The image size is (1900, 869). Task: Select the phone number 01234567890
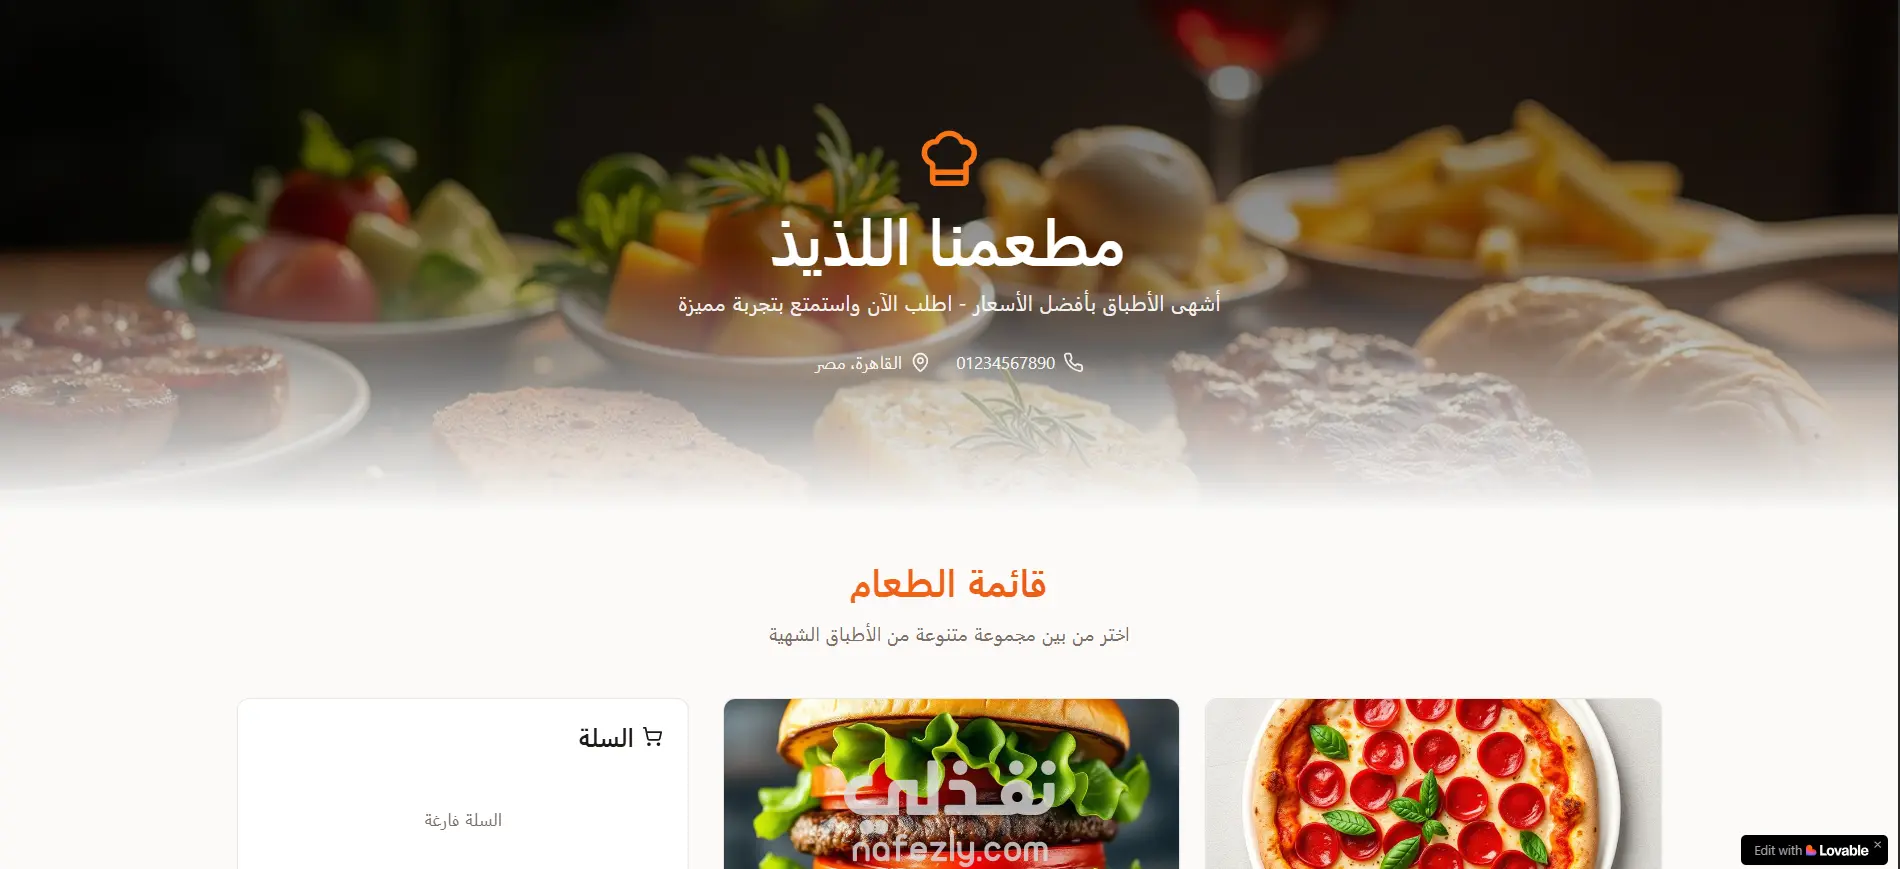pyautogui.click(x=1005, y=363)
